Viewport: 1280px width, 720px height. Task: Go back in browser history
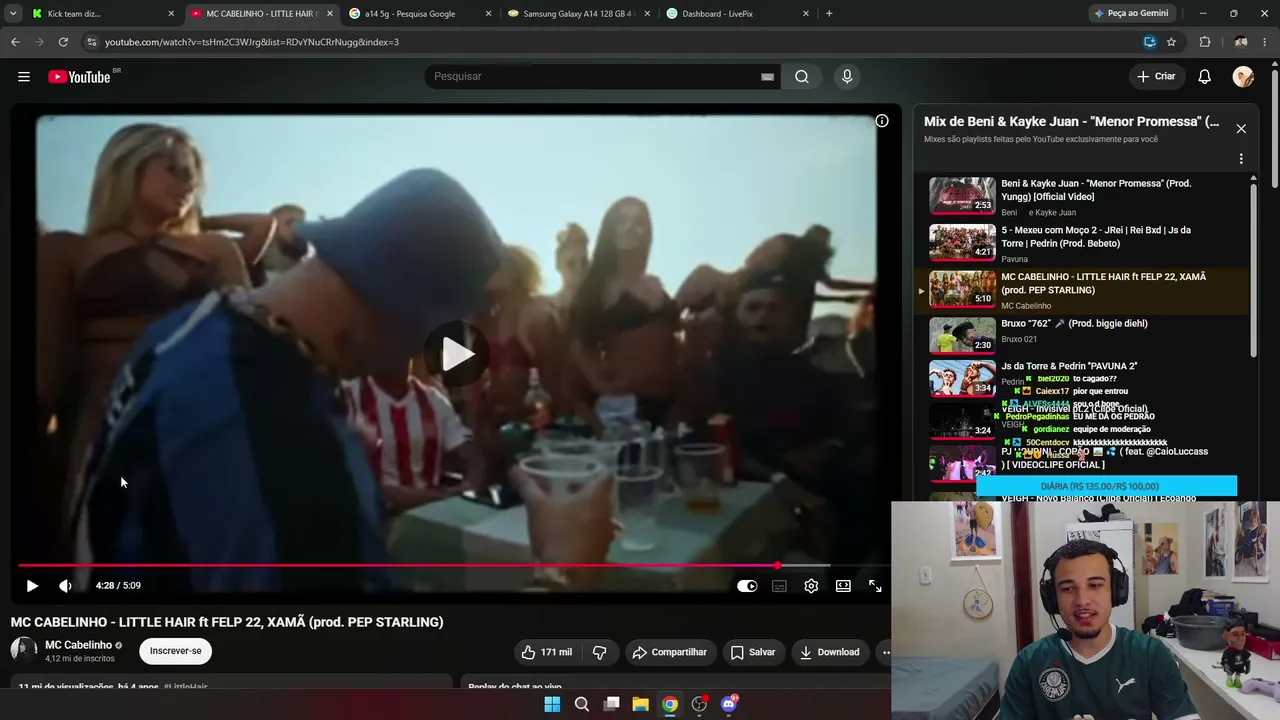click(15, 42)
